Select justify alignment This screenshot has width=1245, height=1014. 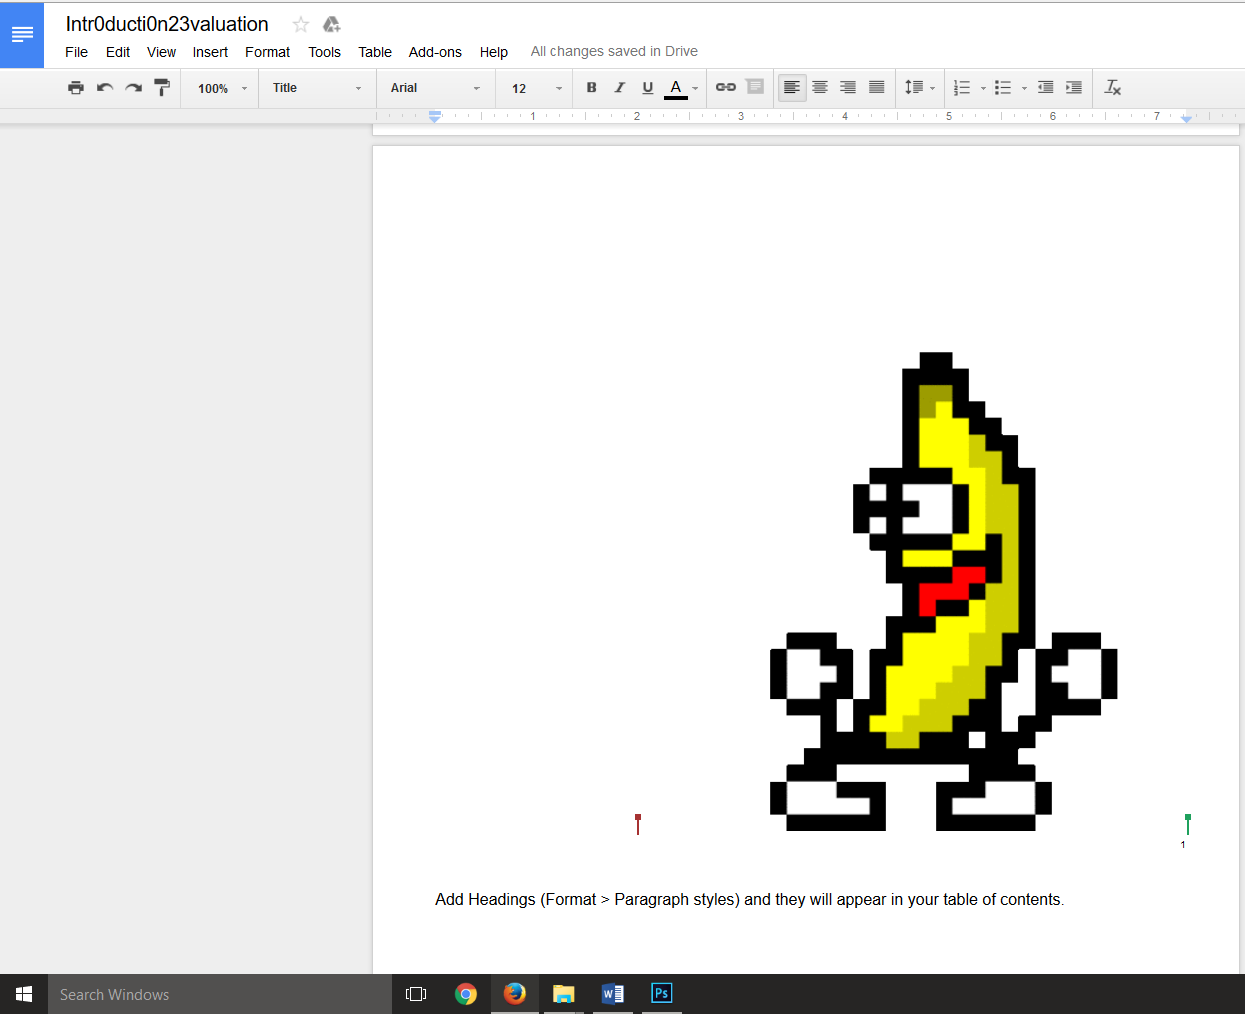tap(877, 88)
